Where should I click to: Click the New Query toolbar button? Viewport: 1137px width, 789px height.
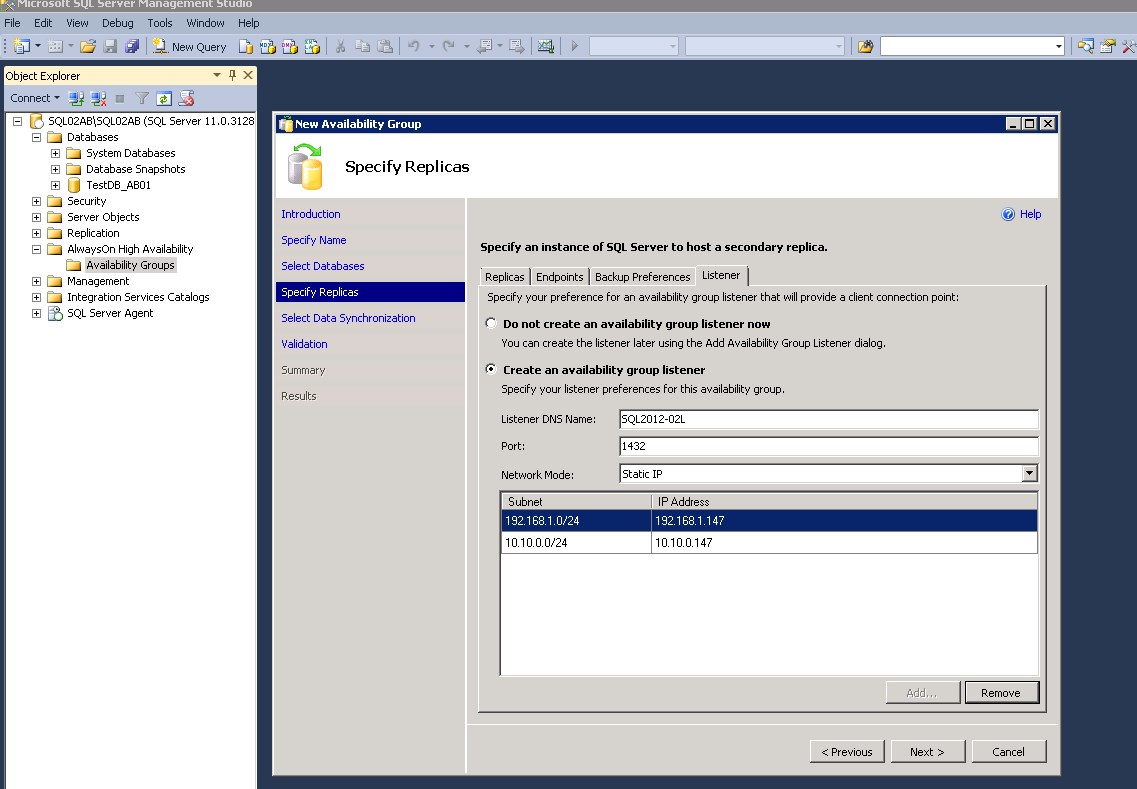(189, 46)
